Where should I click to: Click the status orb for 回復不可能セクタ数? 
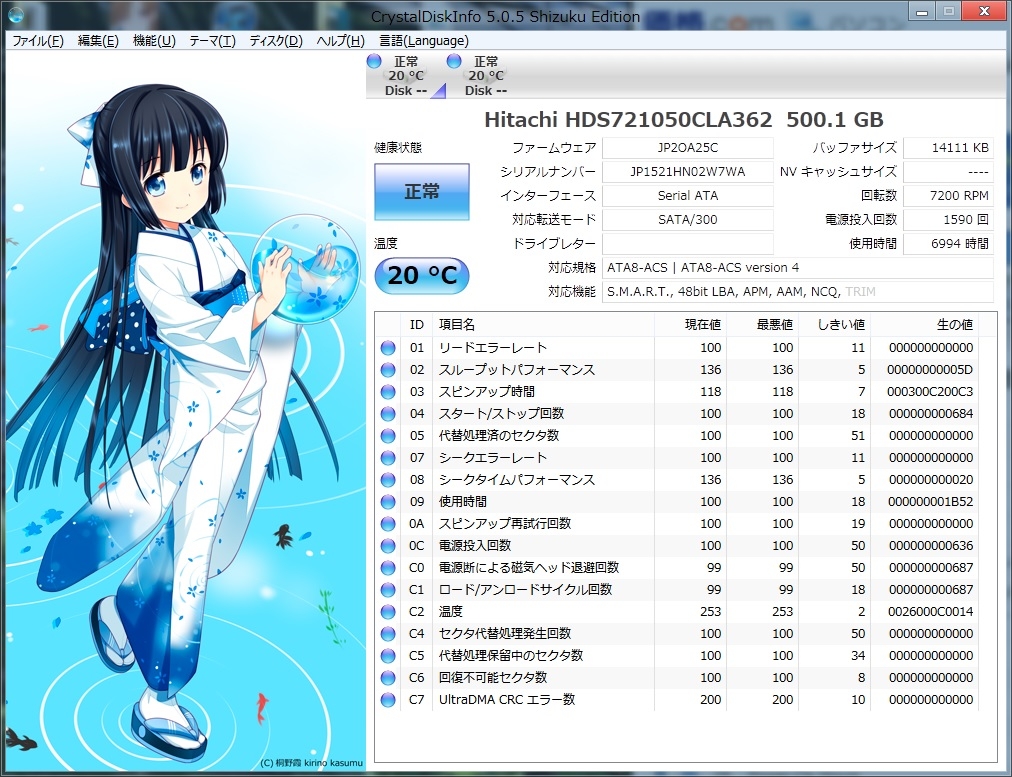pyautogui.click(x=388, y=677)
